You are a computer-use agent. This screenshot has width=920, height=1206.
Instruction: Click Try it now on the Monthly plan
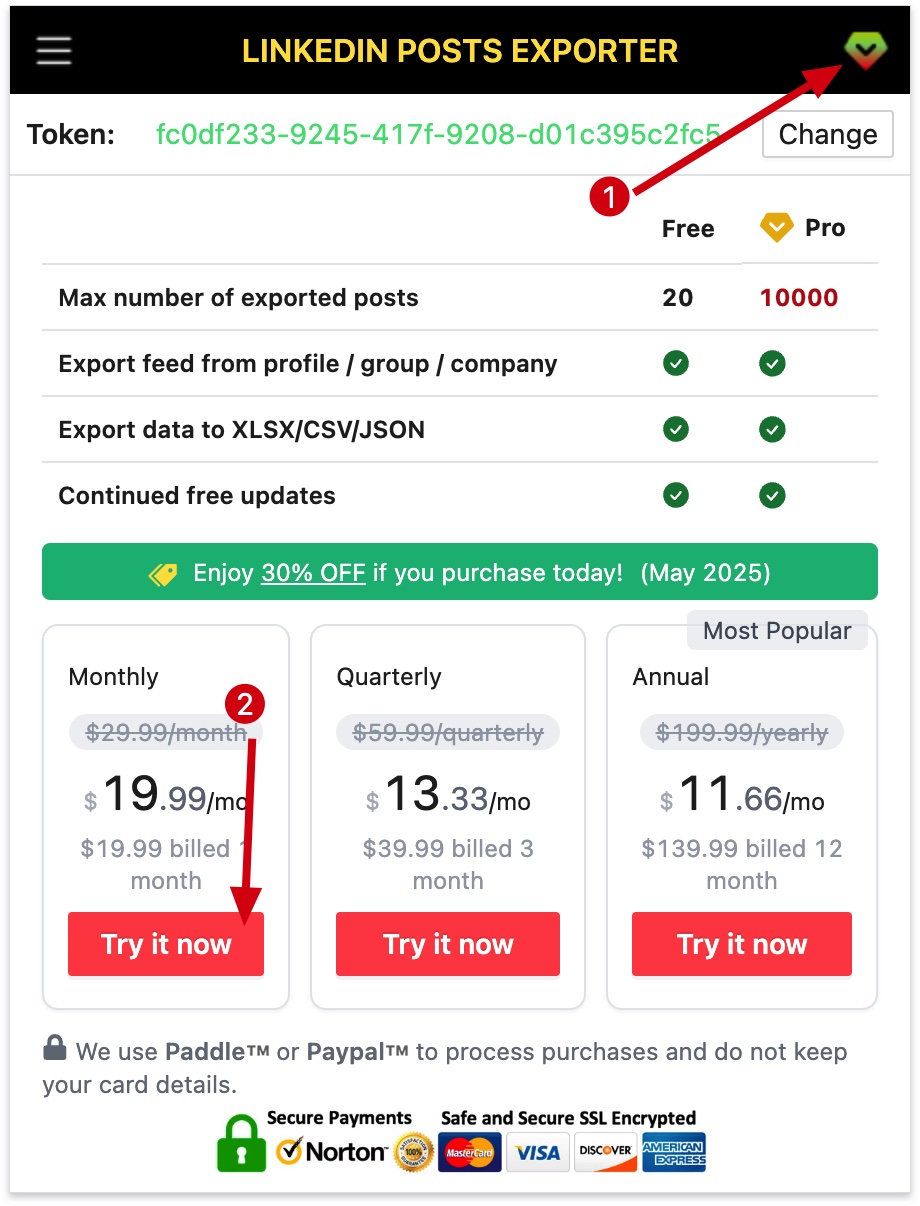[165, 943]
